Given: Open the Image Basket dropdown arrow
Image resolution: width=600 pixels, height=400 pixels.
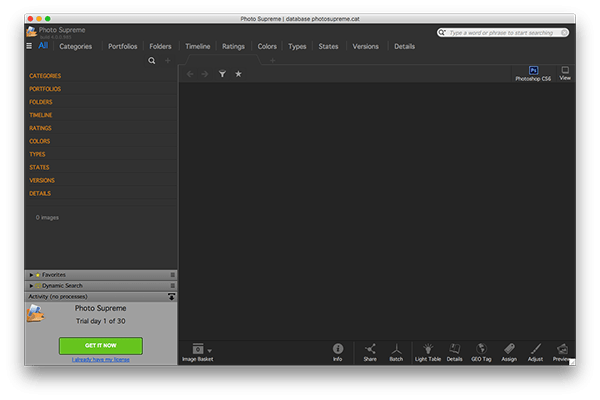Looking at the screenshot, I should tap(209, 350).
